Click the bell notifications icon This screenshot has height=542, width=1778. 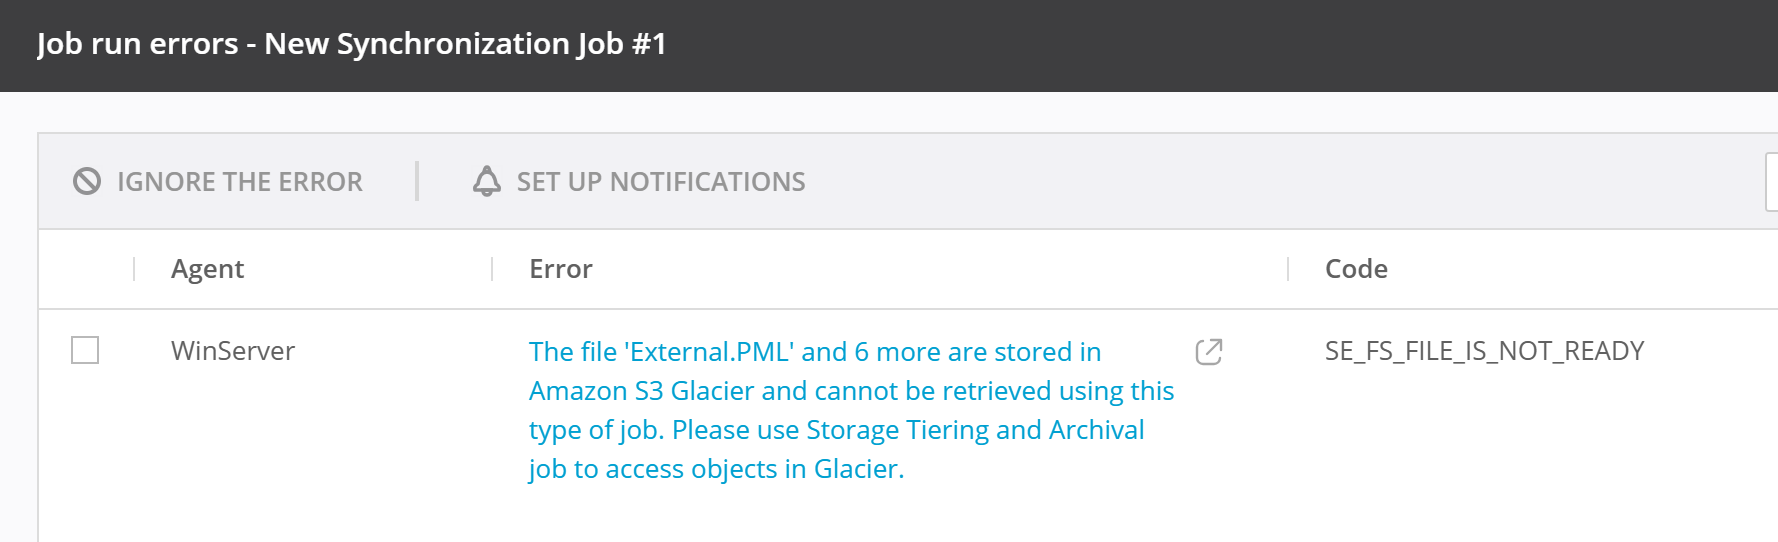(487, 181)
